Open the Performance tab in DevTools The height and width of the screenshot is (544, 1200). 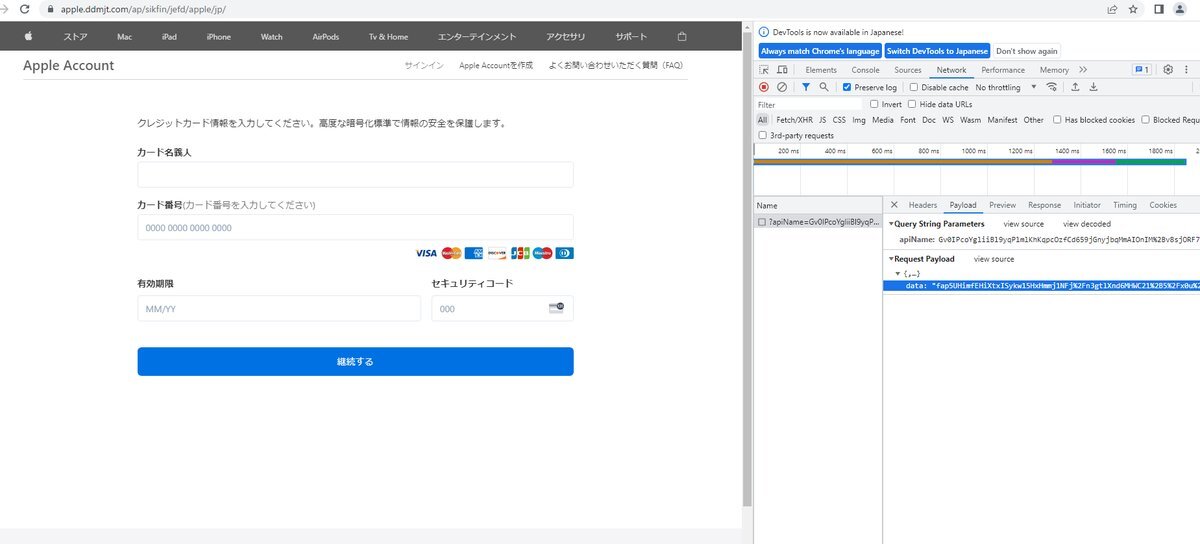click(1003, 70)
